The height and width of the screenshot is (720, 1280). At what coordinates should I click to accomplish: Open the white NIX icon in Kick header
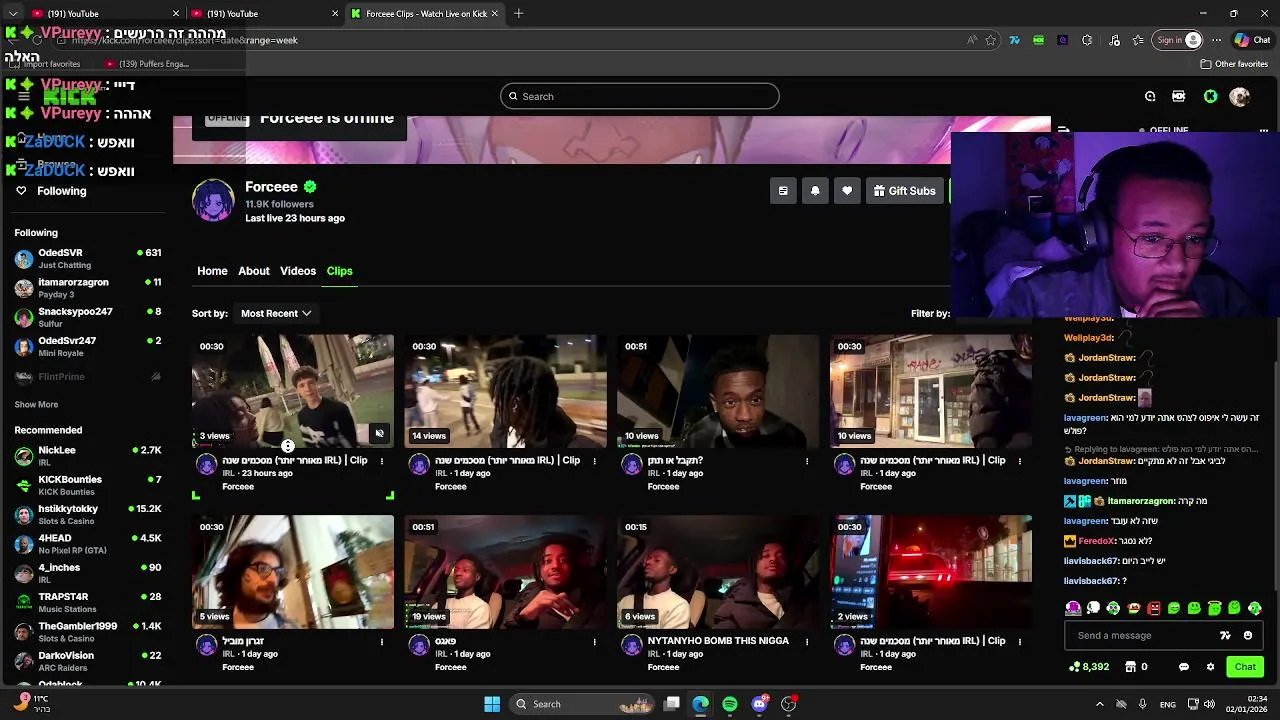click(1179, 96)
